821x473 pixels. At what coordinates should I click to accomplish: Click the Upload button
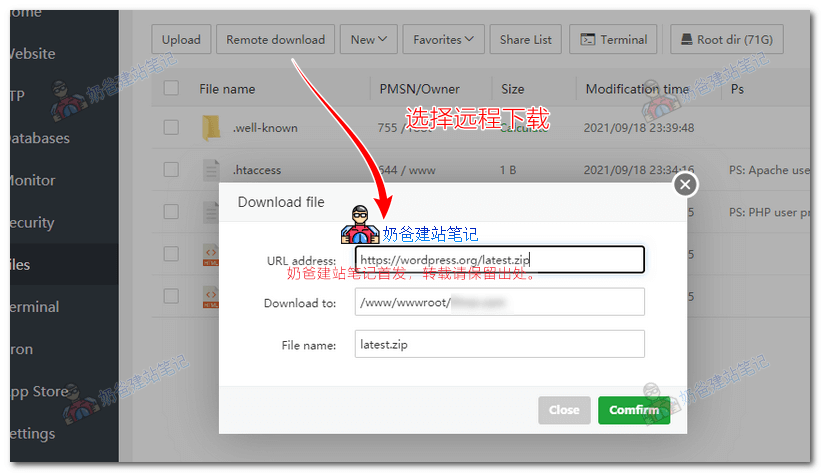tap(181, 40)
